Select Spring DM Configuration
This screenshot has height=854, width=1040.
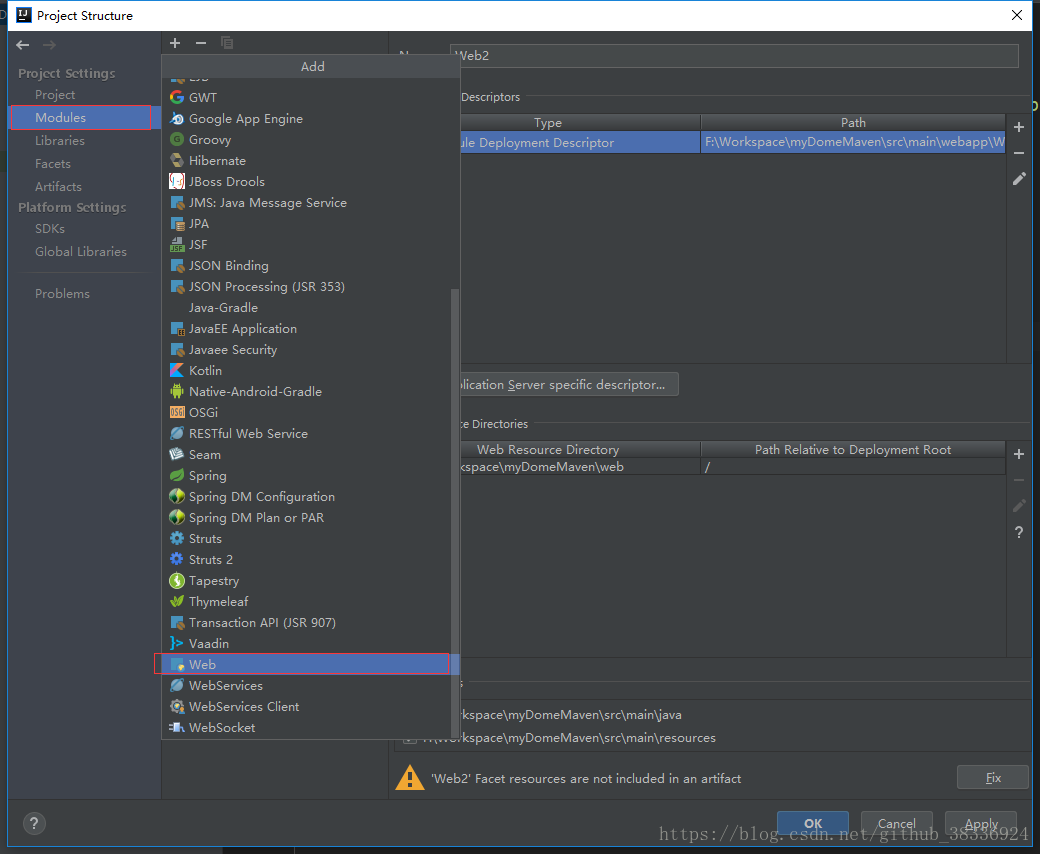click(x=305, y=497)
